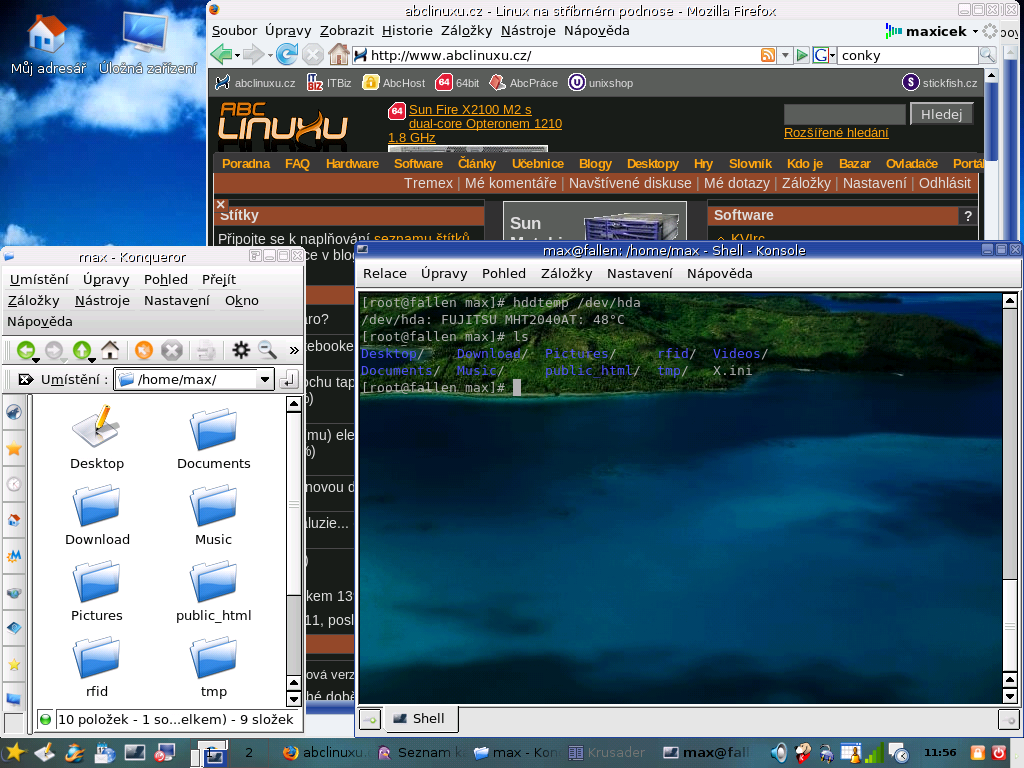Show more Konqueror toolbar items chevron
1024x768 pixels.
(x=294, y=351)
